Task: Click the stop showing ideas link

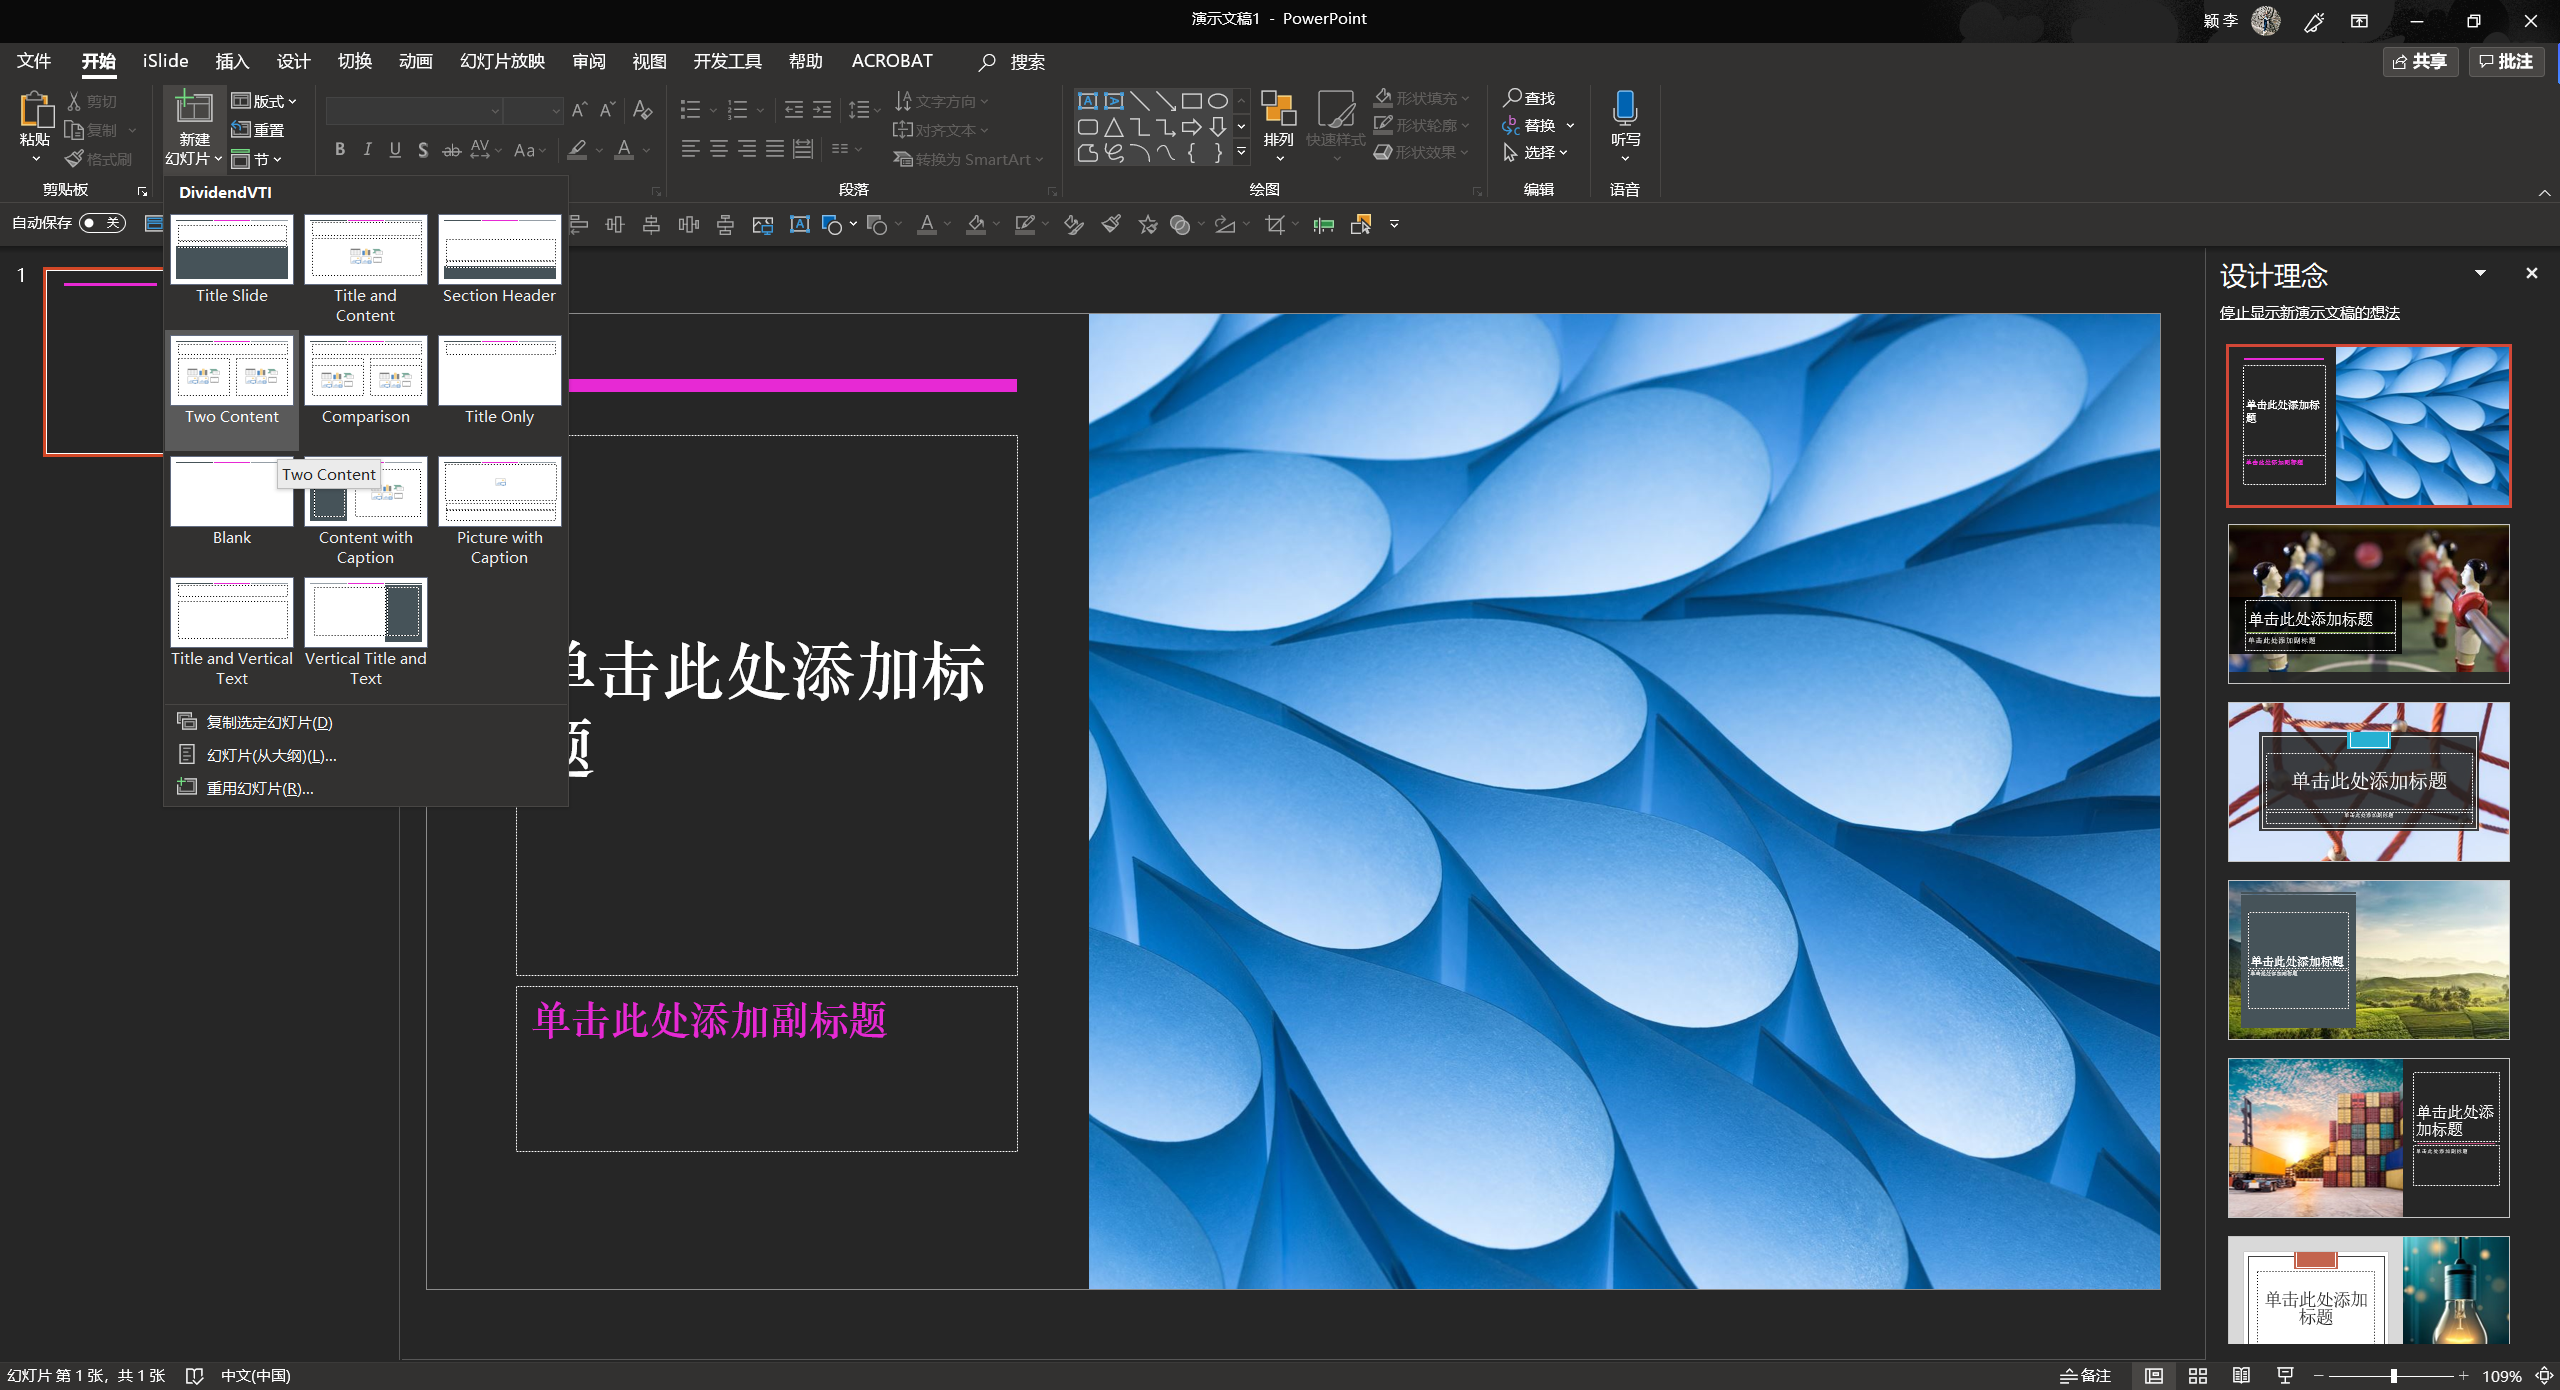Action: [x=2309, y=313]
